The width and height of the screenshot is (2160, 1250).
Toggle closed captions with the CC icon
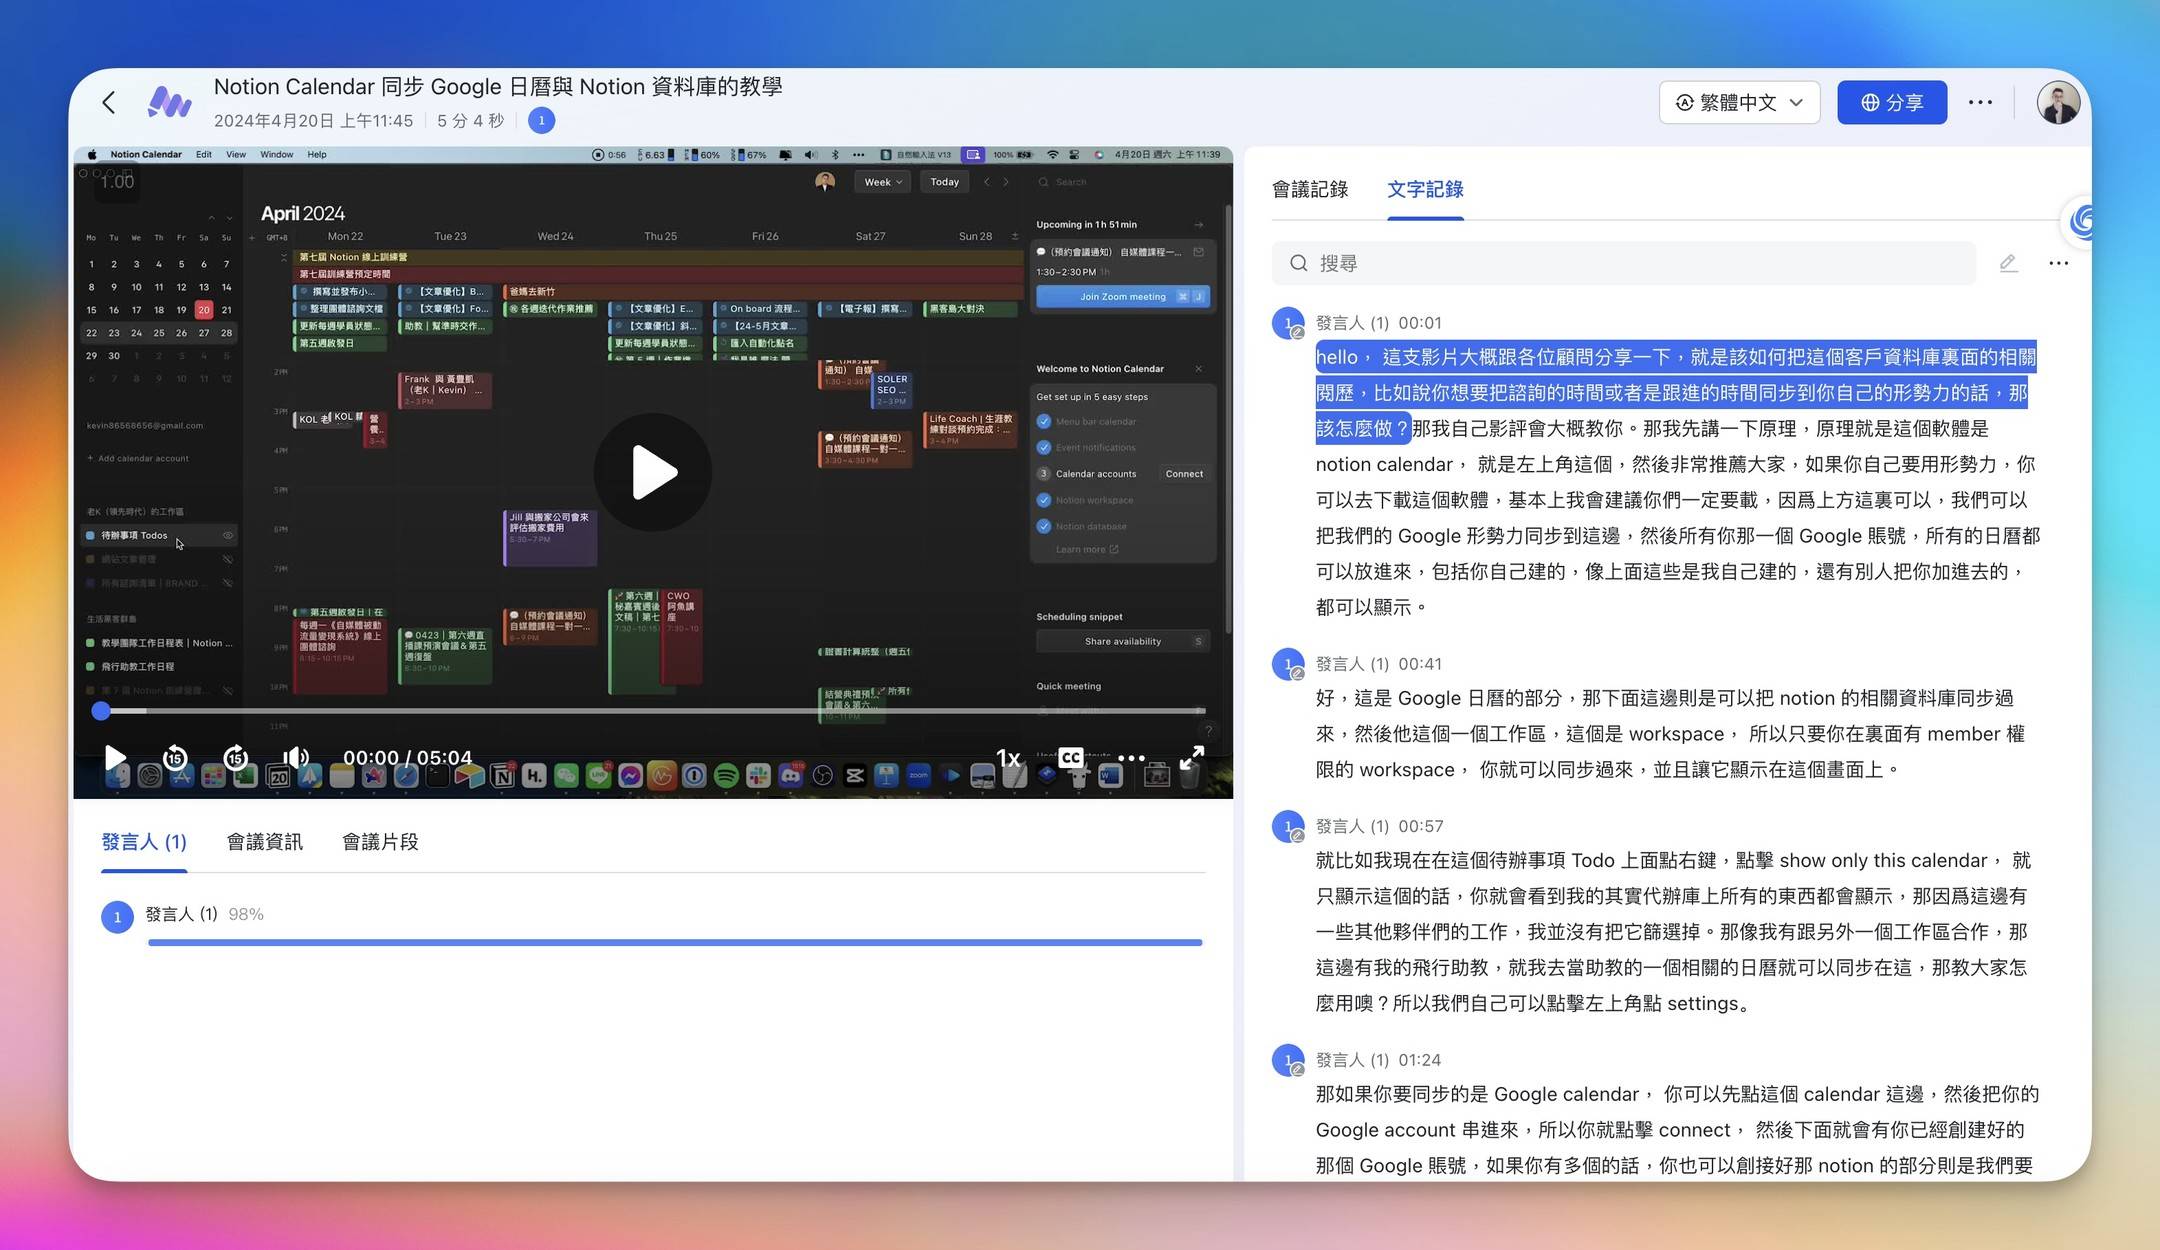click(x=1070, y=757)
